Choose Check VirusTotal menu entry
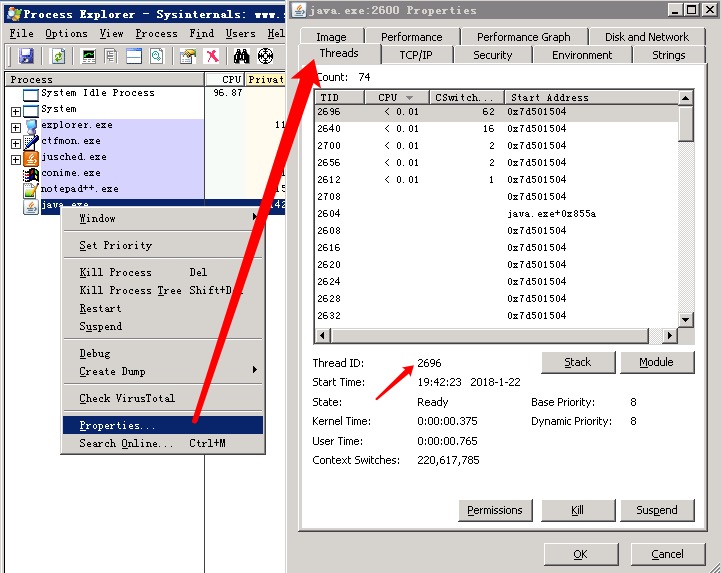Viewport: 721px width, 573px height. pyautogui.click(x=163, y=398)
